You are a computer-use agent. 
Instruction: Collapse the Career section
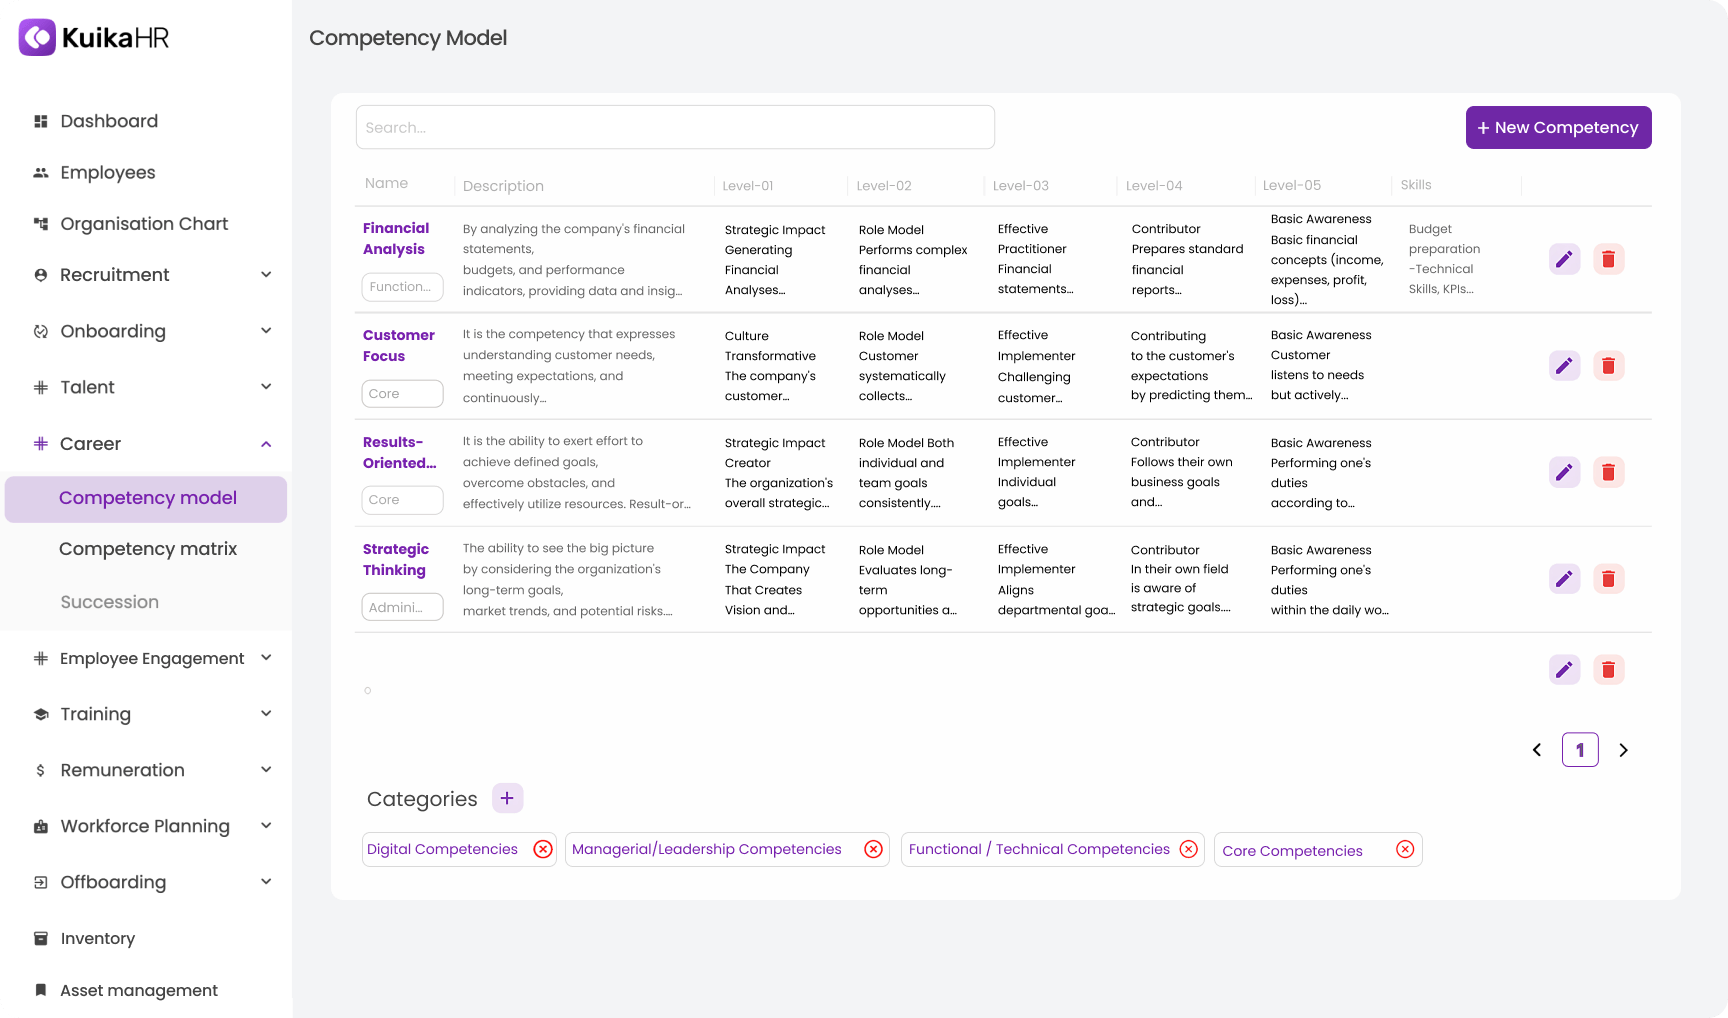coord(266,444)
